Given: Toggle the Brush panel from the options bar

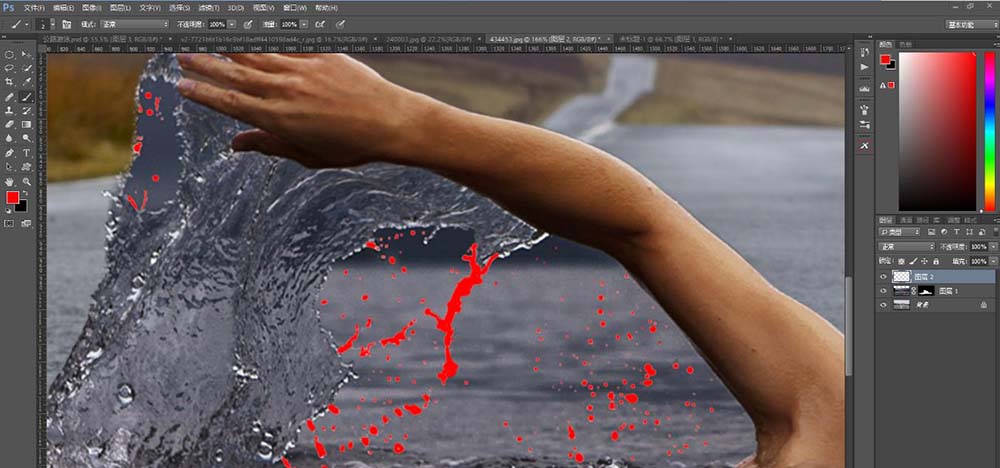Looking at the screenshot, I should pos(67,24).
